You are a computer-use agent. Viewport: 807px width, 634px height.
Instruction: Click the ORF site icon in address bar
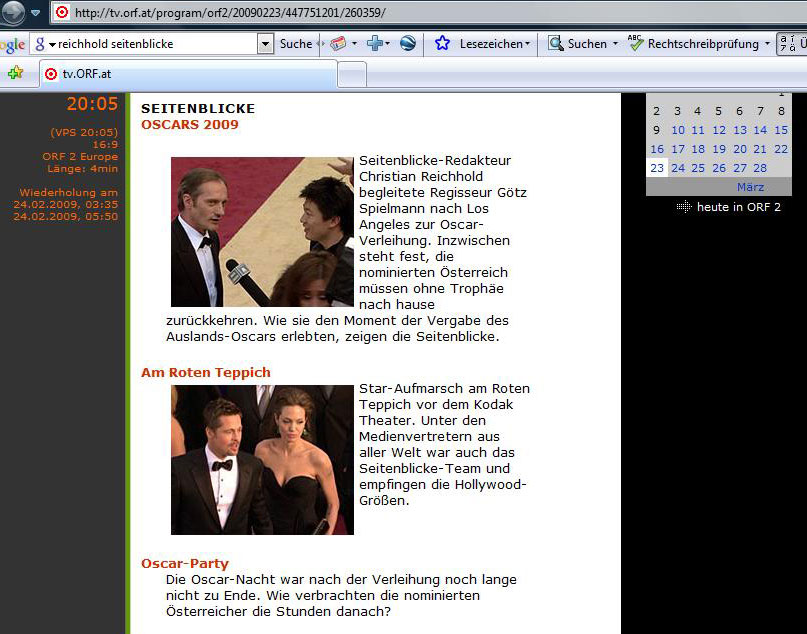pyautogui.click(x=62, y=13)
